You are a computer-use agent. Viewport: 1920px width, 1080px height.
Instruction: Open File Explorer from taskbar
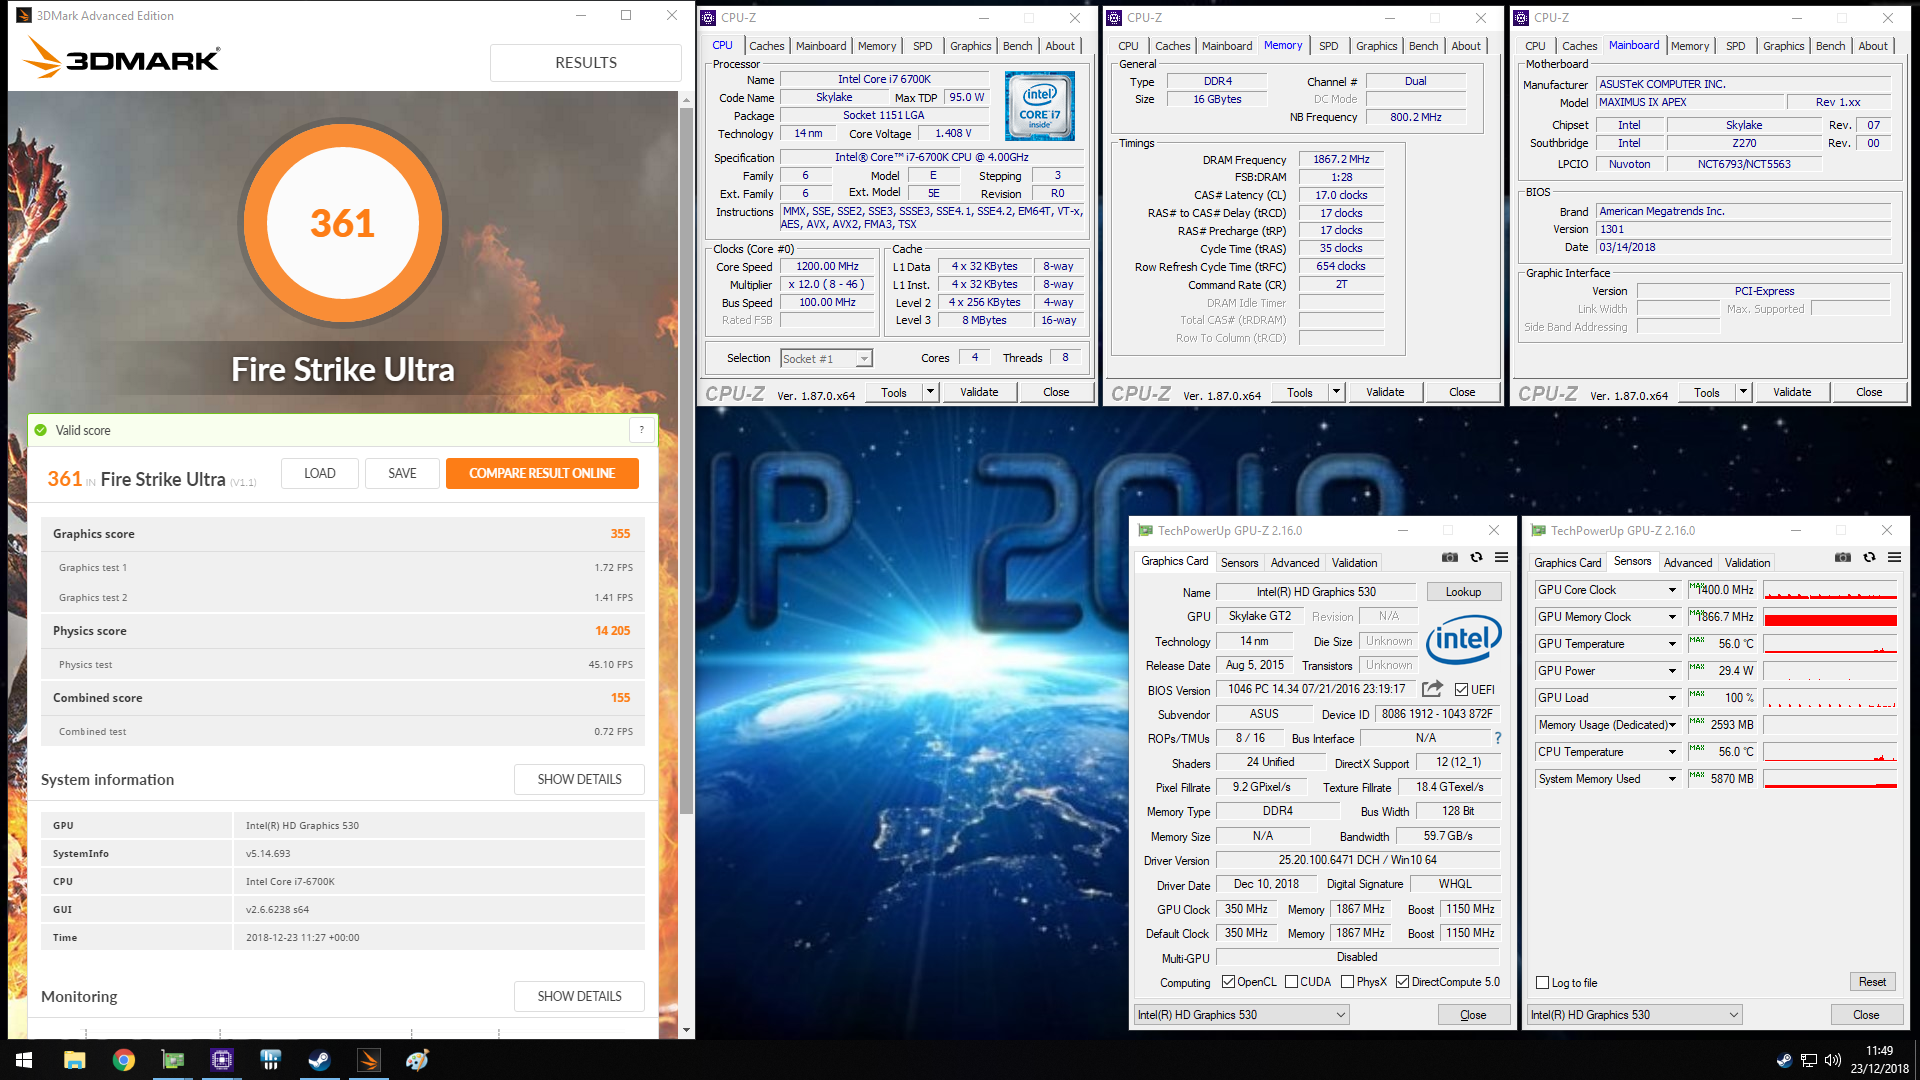pos(75,1060)
